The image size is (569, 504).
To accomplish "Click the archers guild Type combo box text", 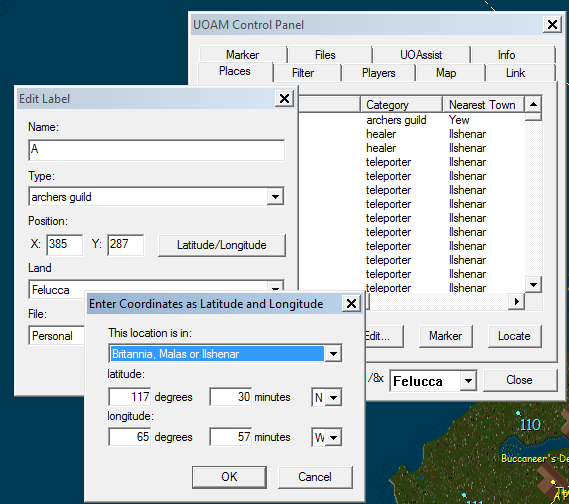I will click(148, 197).
